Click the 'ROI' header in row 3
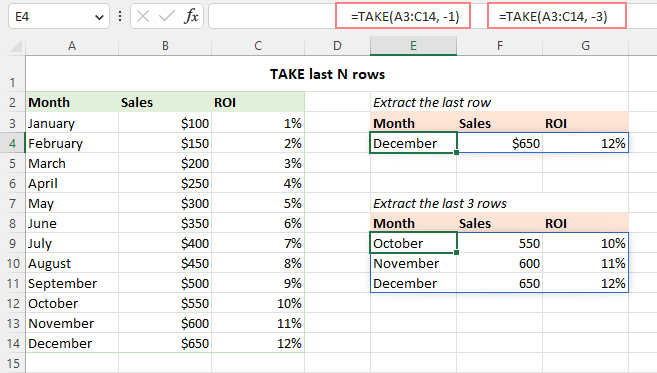 [x=586, y=123]
